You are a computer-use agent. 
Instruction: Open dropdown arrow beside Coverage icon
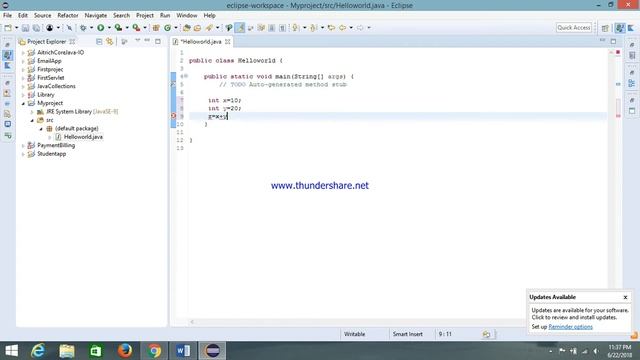pos(127,28)
